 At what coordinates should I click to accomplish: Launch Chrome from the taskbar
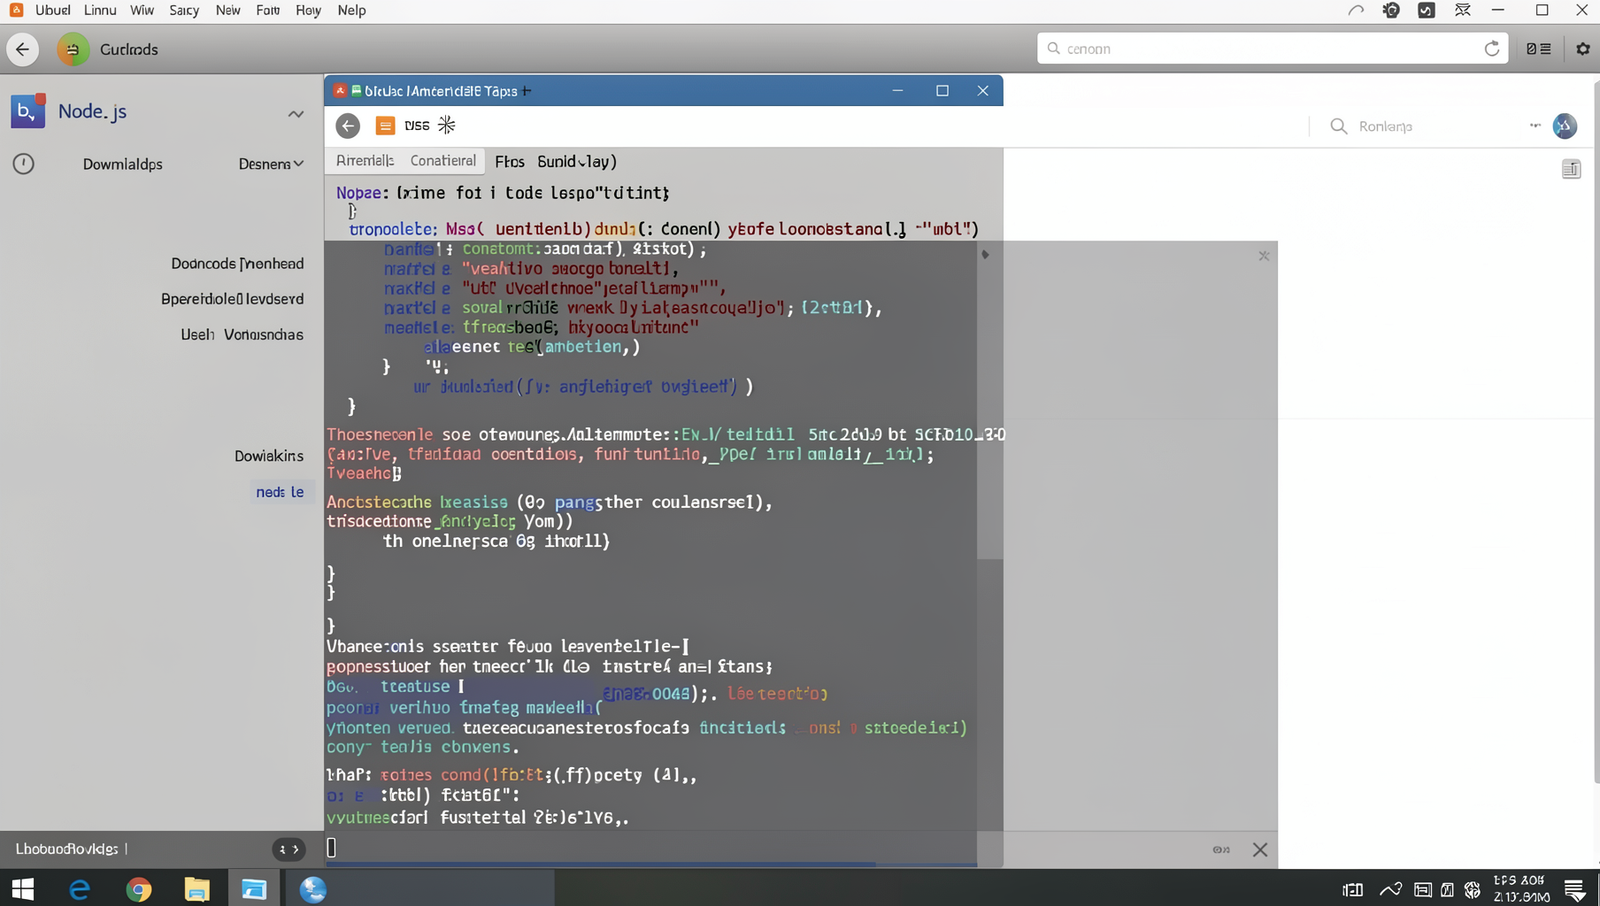click(x=138, y=889)
